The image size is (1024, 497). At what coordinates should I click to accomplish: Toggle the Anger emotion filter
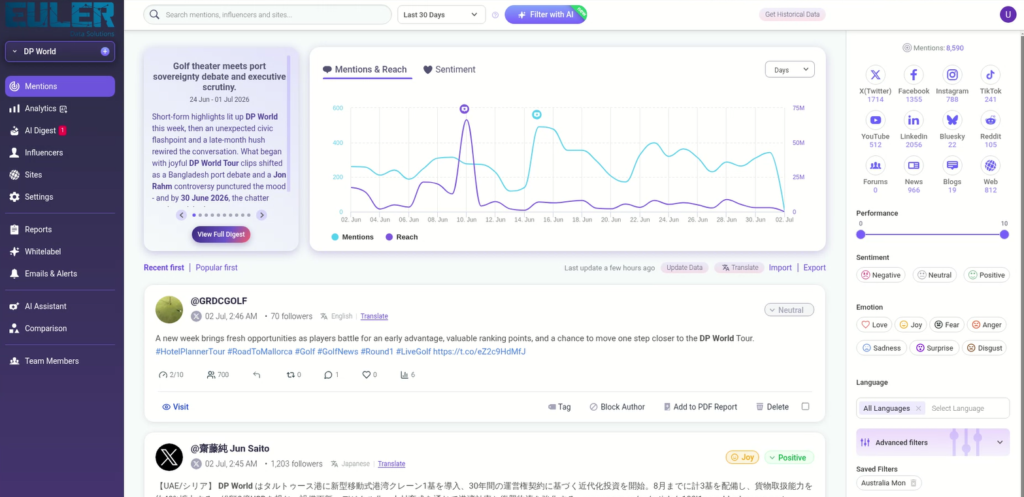[985, 324]
